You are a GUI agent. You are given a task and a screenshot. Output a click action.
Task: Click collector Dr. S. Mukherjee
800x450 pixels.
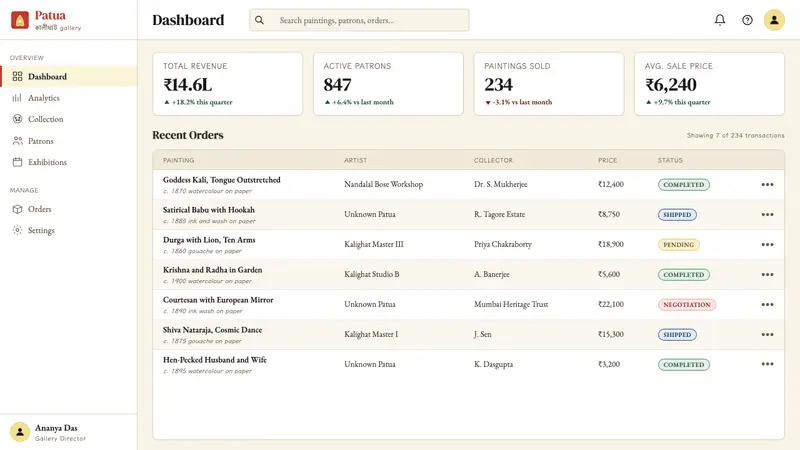pos(501,184)
